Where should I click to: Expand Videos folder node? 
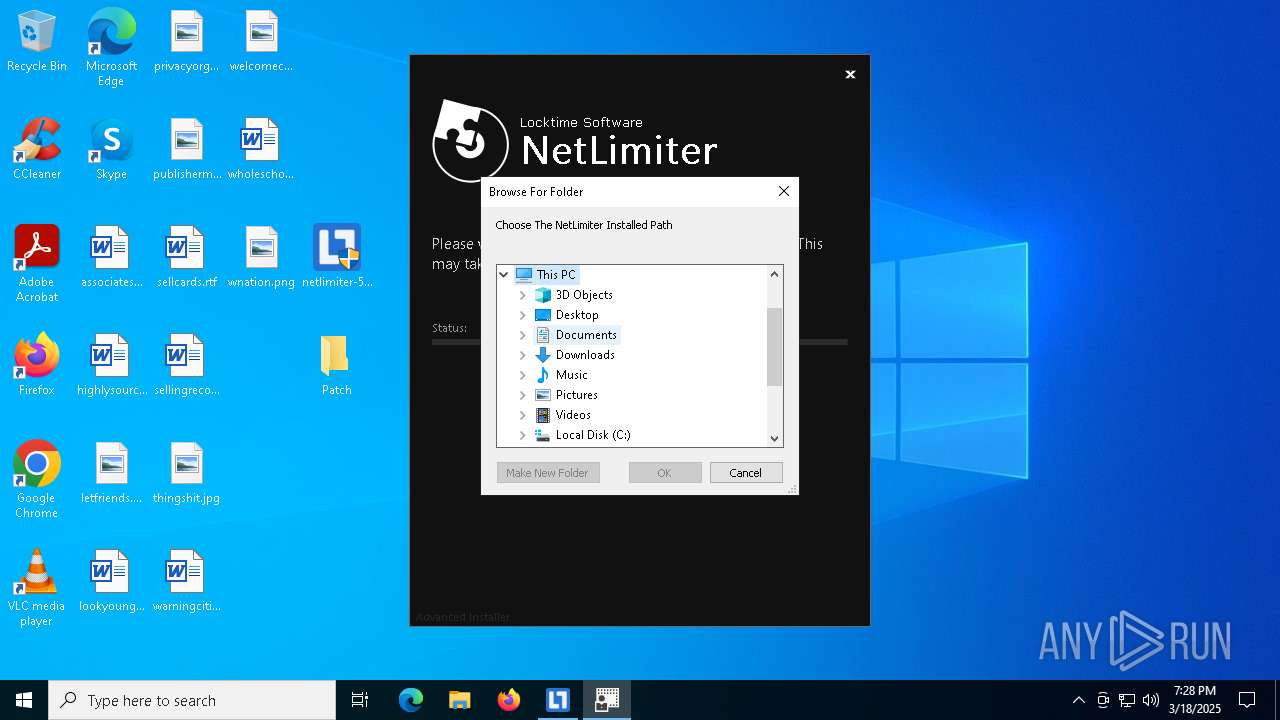522,415
